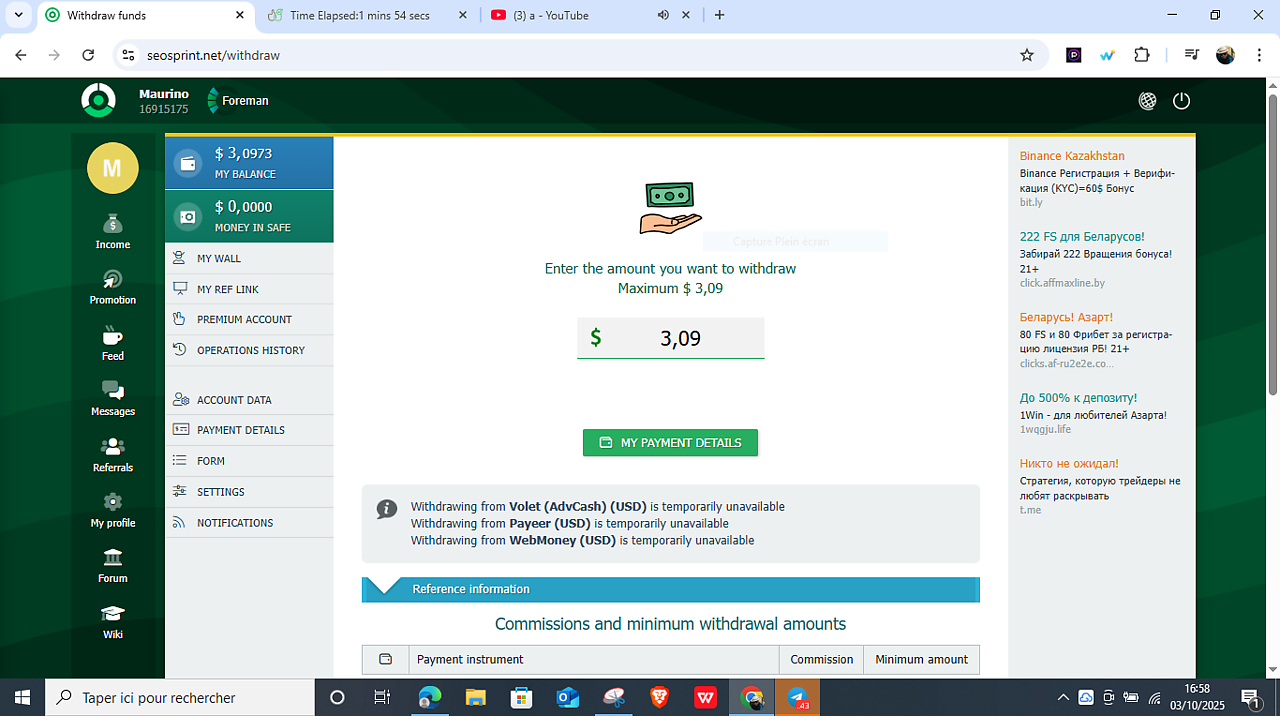
Task: Go to Feed in the sidebar
Action: [x=112, y=343]
